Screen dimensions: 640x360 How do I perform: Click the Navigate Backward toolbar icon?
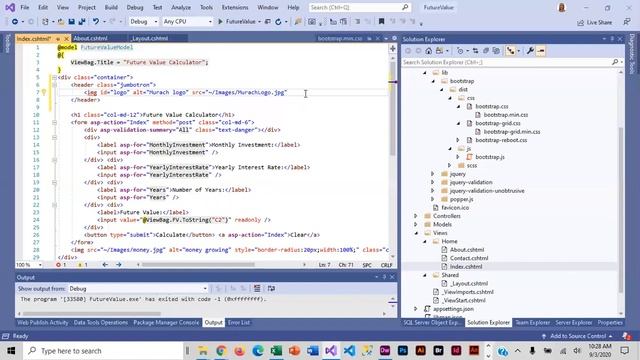15,22
